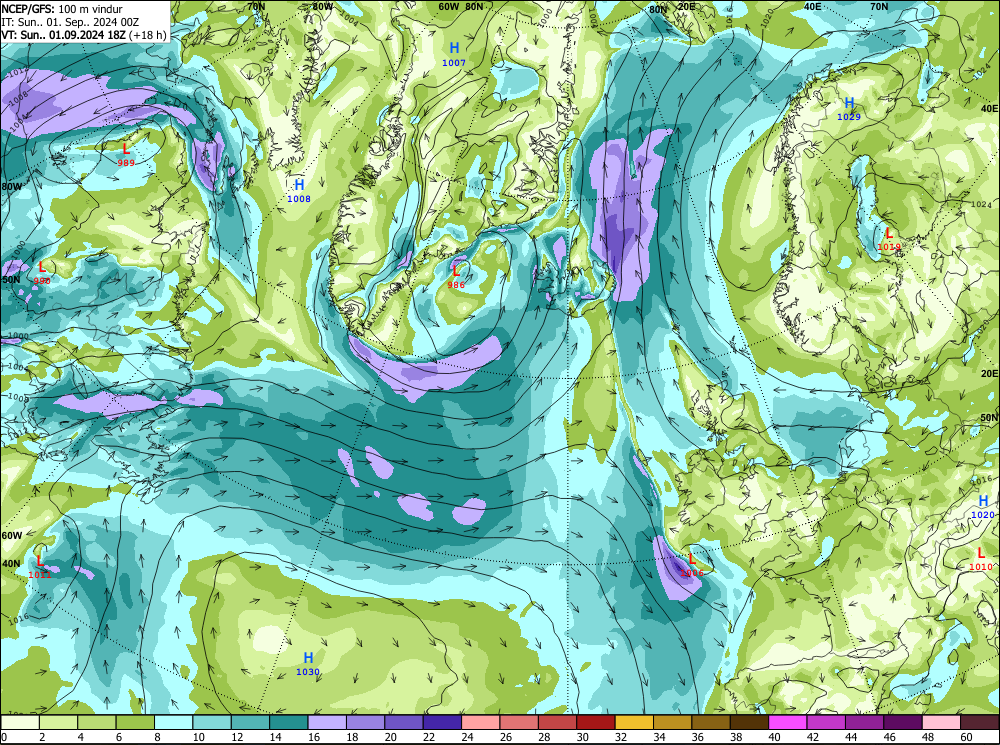Click the legend value '24' label
The height and width of the screenshot is (745, 1000).
click(x=467, y=737)
